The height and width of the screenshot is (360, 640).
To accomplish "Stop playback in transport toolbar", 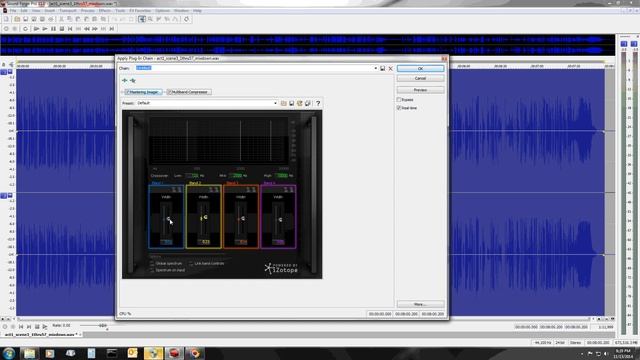I will (x=62, y=29).
